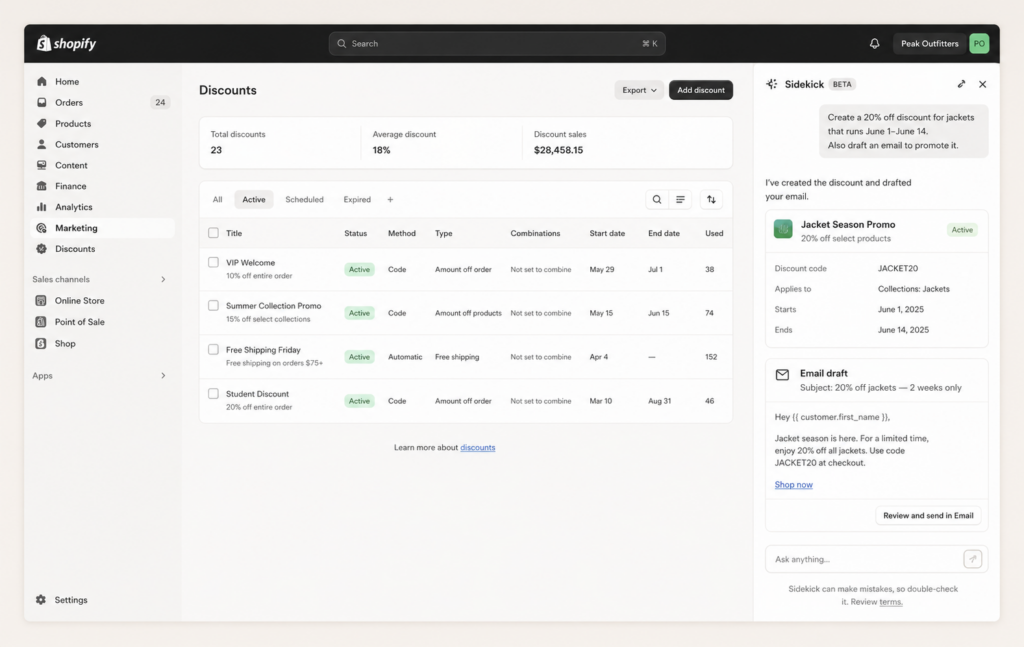The height and width of the screenshot is (647, 1024).
Task: Click the Finance bank icon
Action: pos(42,186)
